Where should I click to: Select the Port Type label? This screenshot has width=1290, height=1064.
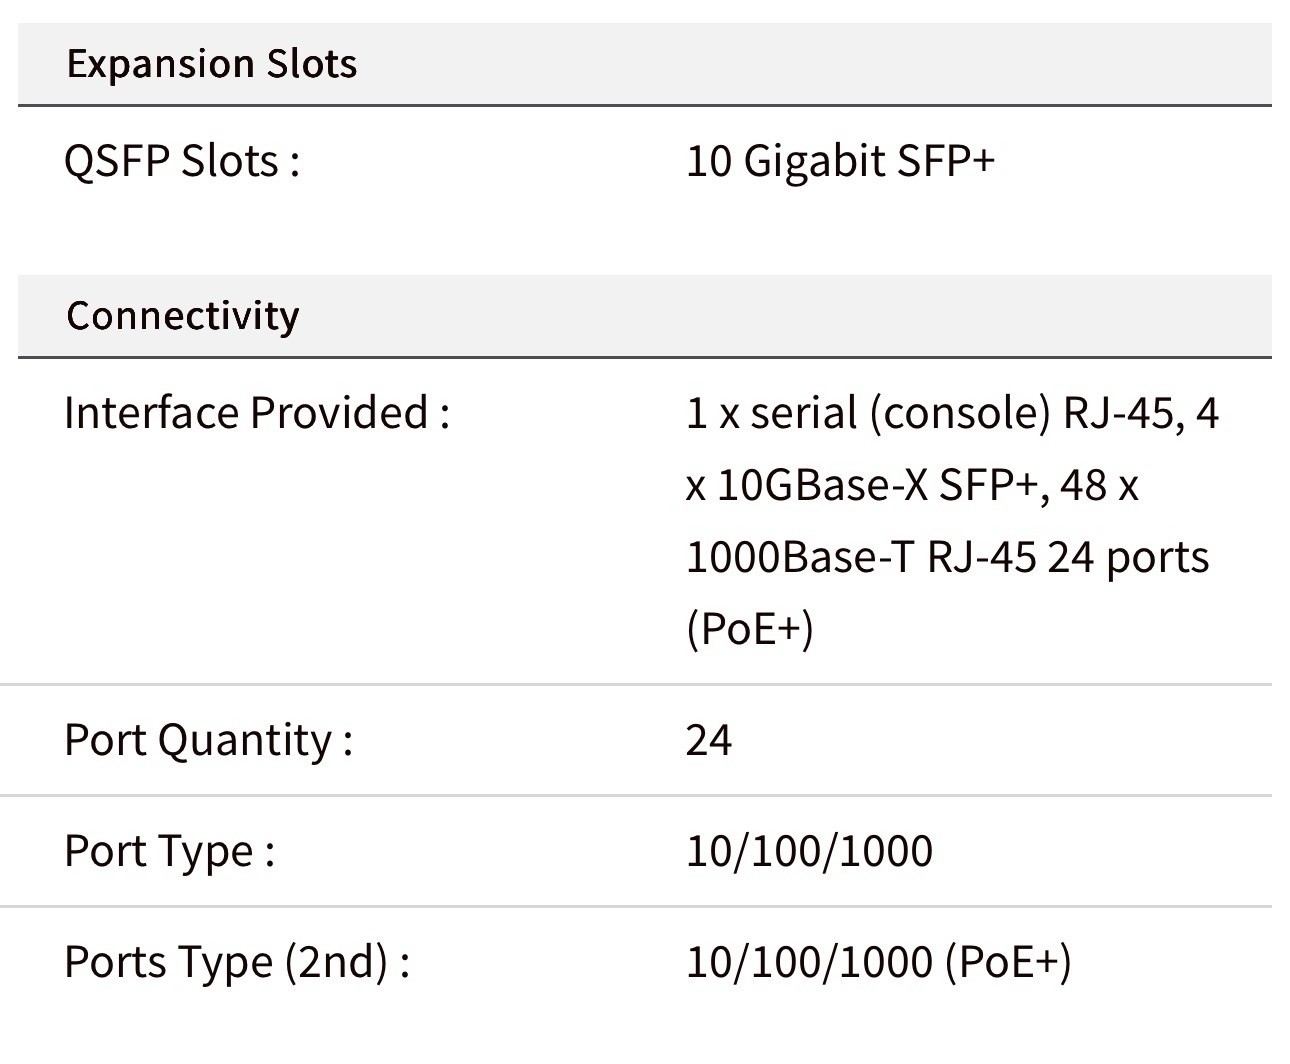point(169,852)
